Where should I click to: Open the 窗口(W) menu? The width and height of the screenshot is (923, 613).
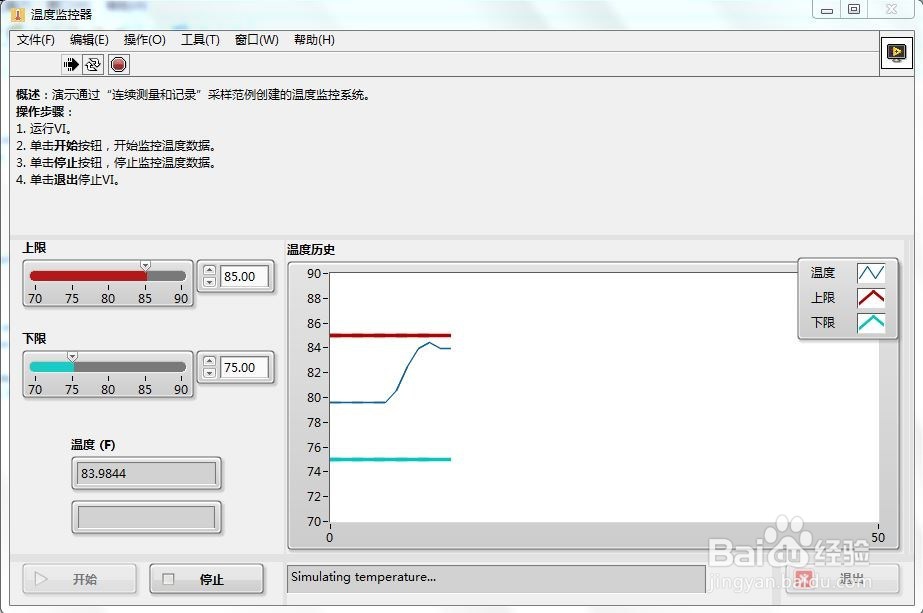pyautogui.click(x=256, y=40)
